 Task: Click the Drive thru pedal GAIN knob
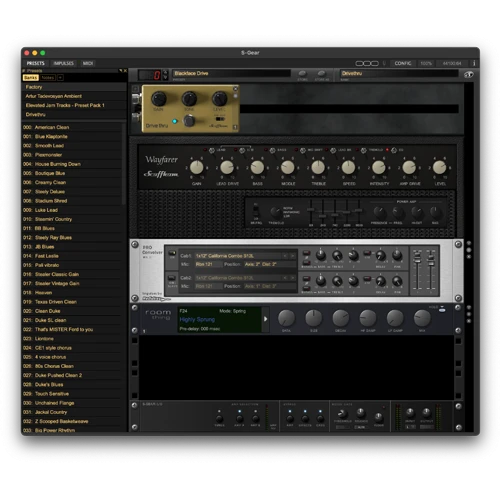tap(159, 98)
